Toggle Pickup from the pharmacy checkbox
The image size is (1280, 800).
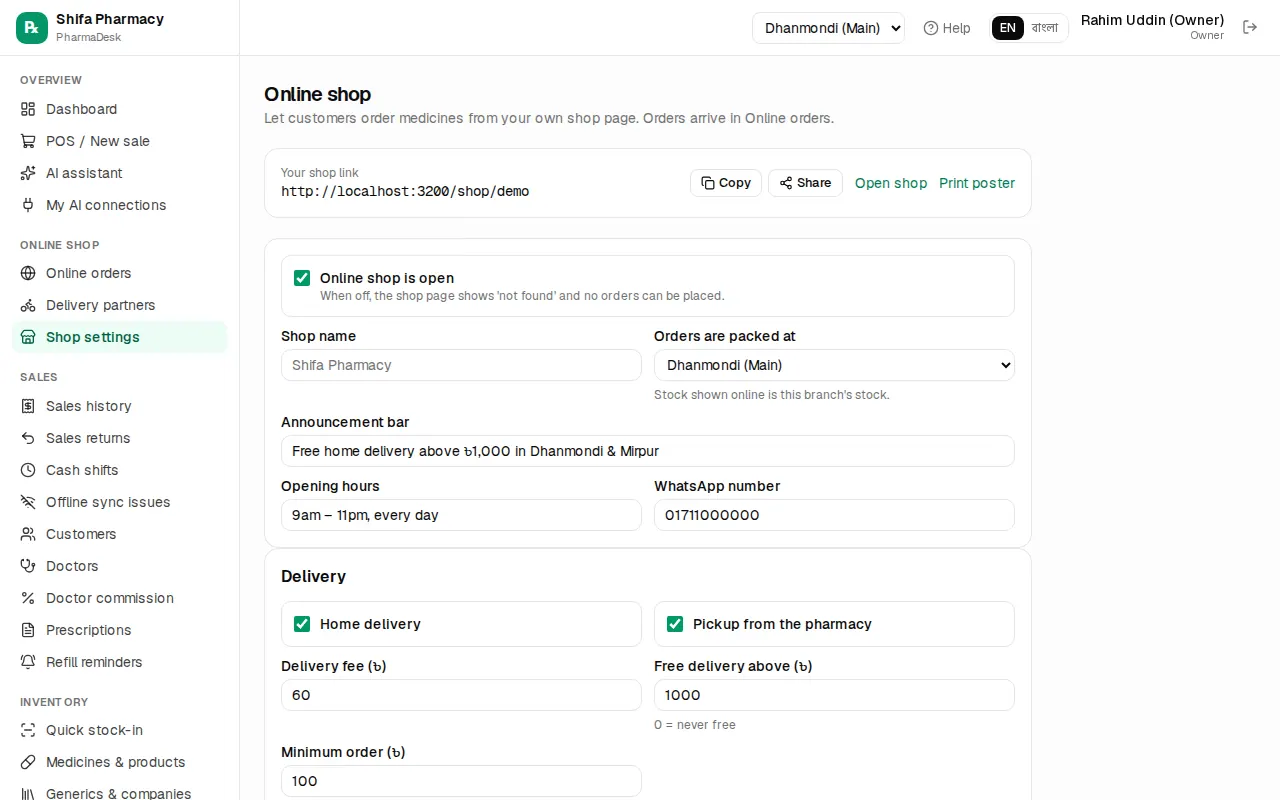click(675, 624)
